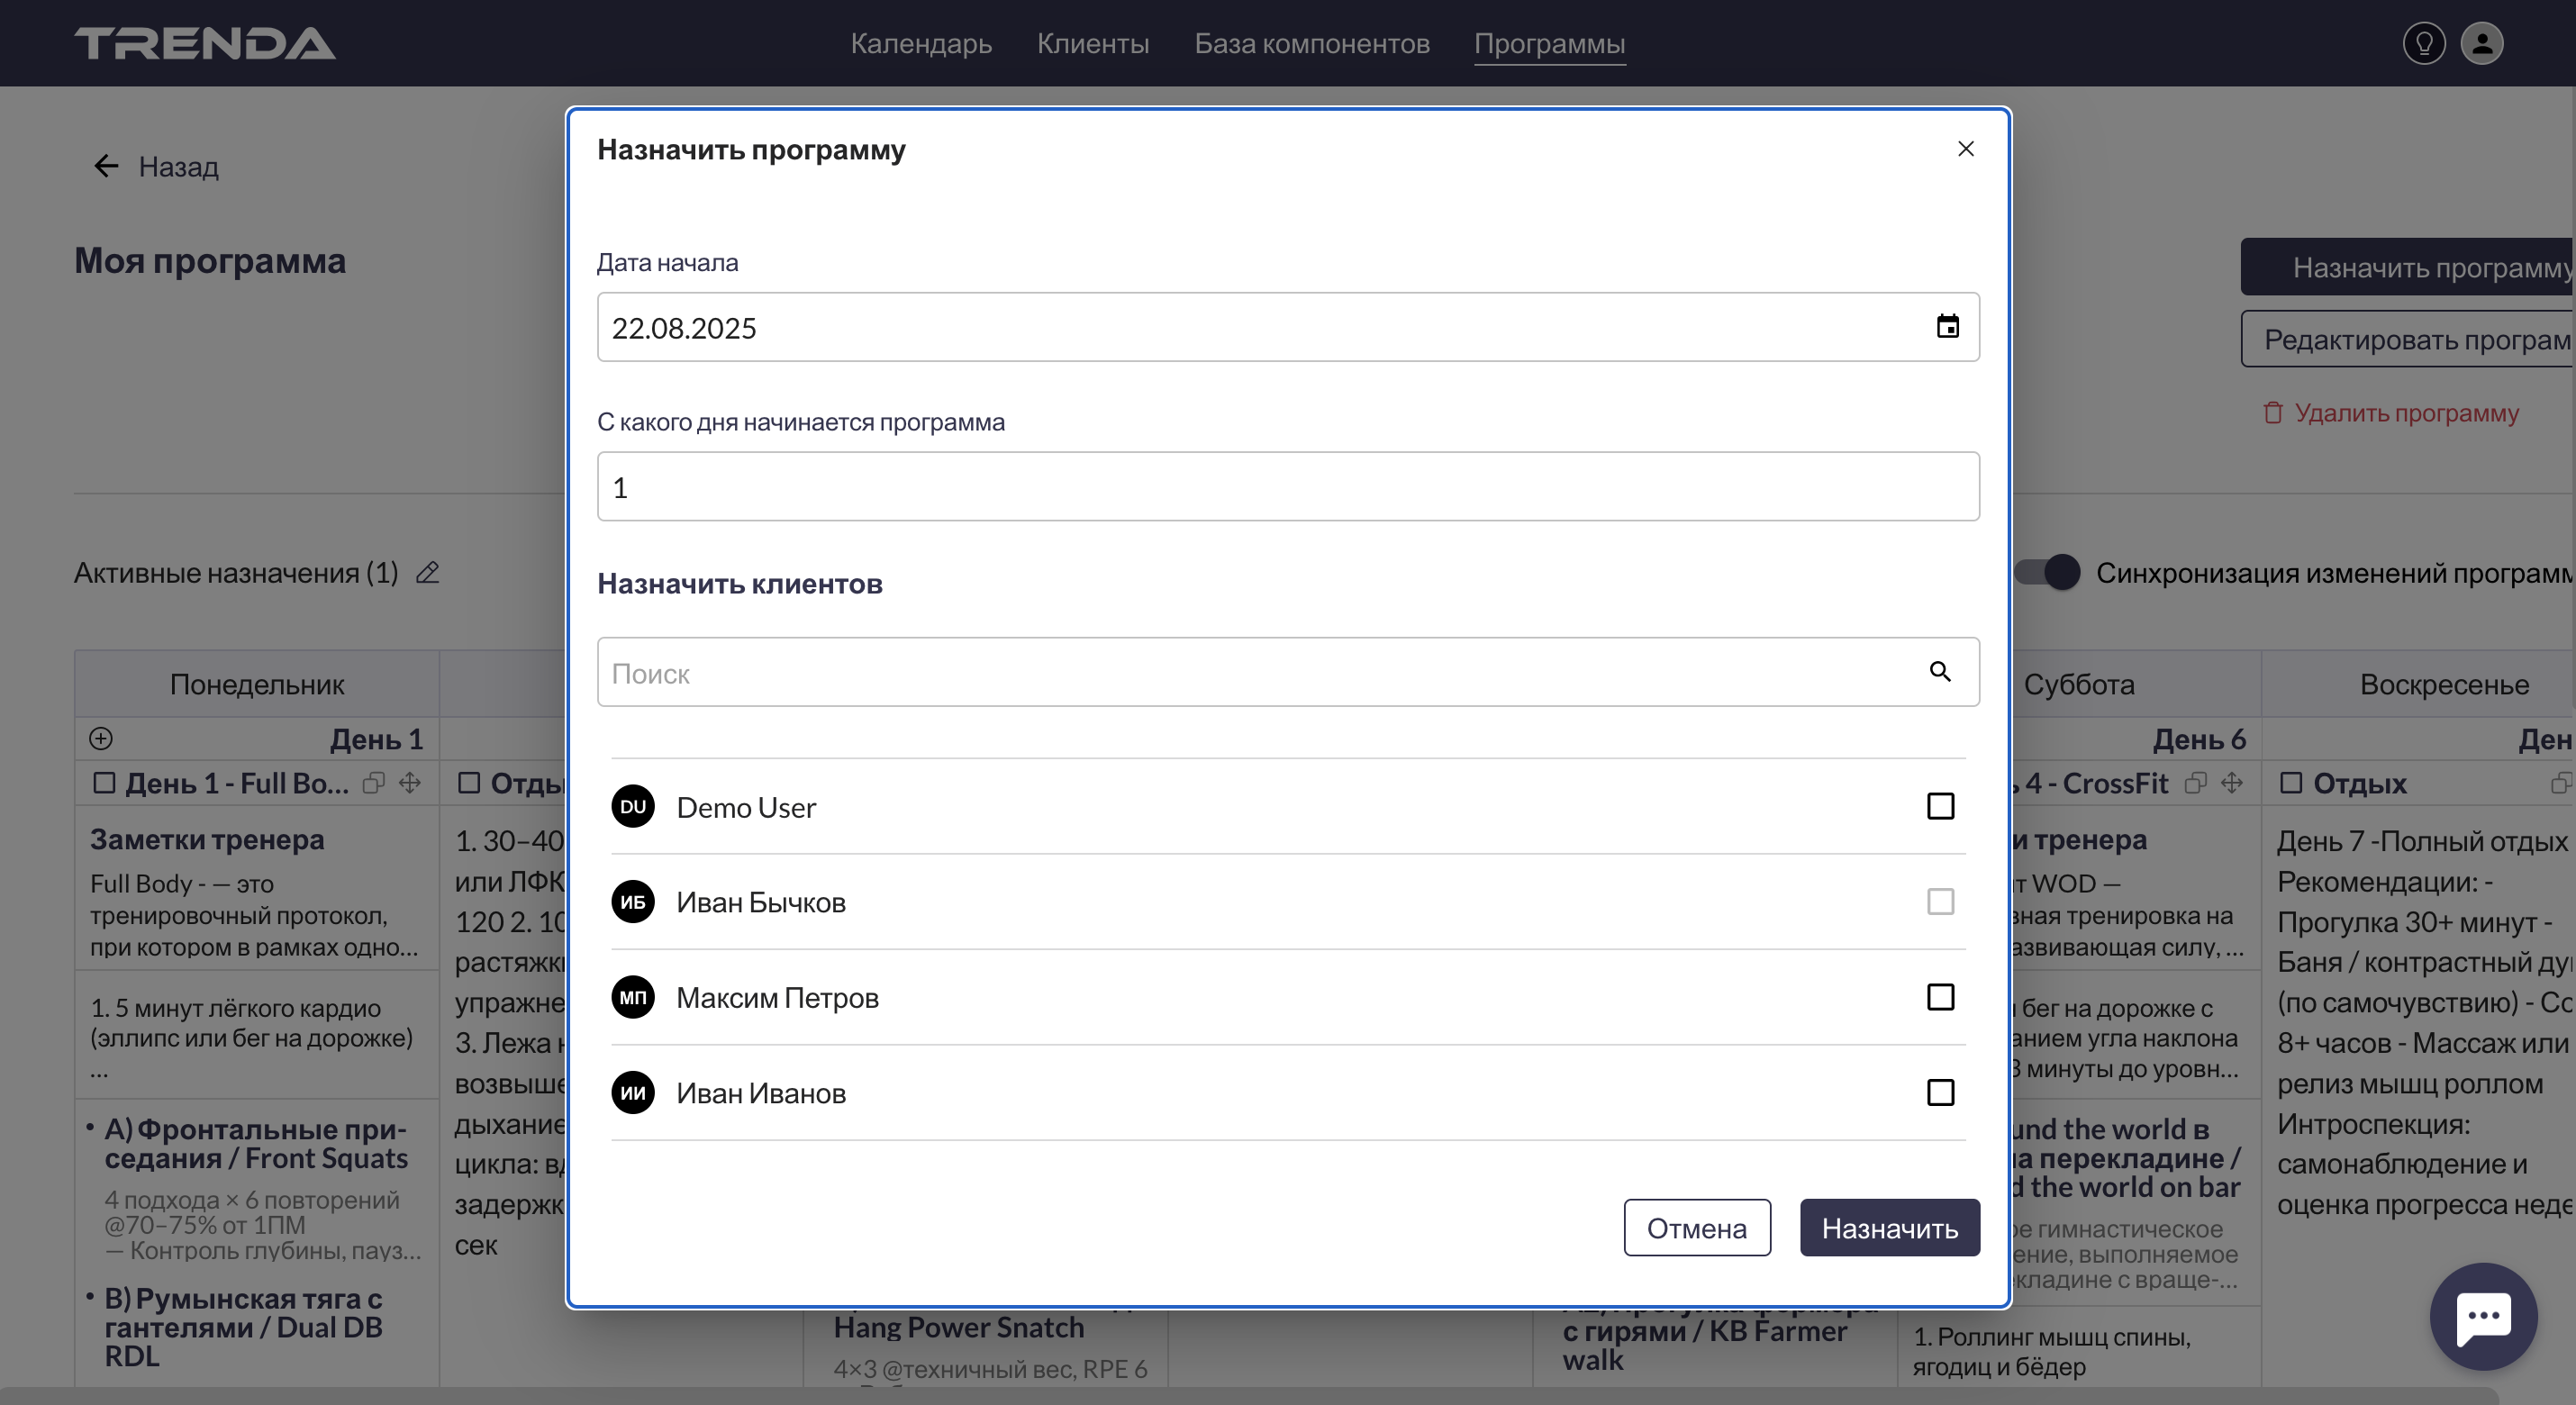Open the chat support bubble

[x=2483, y=1315]
